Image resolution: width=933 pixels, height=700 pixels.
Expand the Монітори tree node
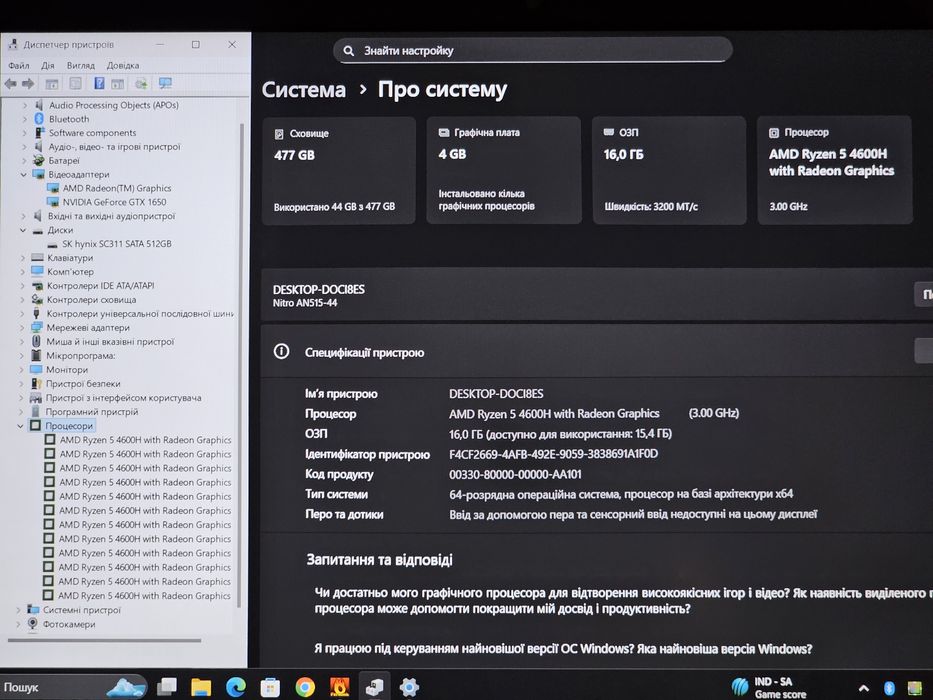click(x=21, y=370)
